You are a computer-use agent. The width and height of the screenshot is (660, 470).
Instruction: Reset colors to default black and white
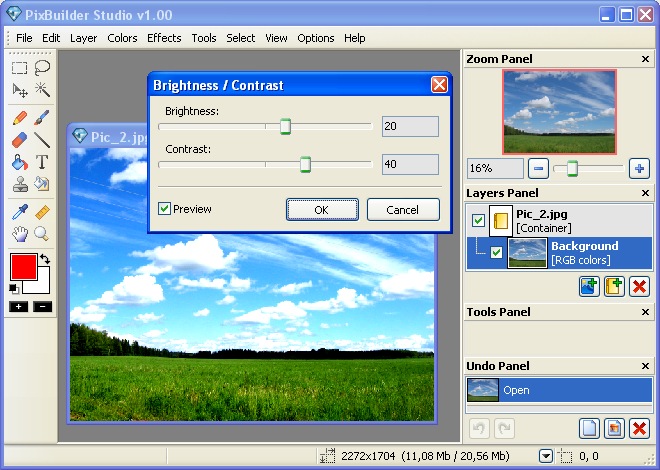pos(14,289)
